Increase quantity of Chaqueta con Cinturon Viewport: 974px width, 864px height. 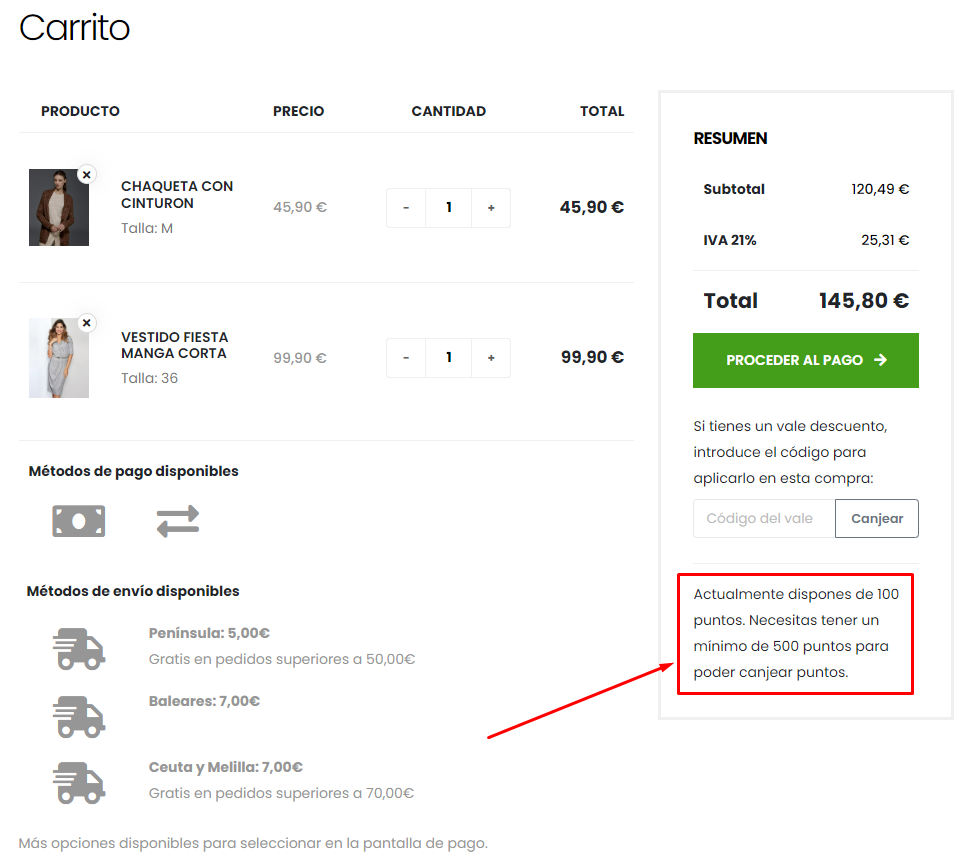tap(491, 208)
